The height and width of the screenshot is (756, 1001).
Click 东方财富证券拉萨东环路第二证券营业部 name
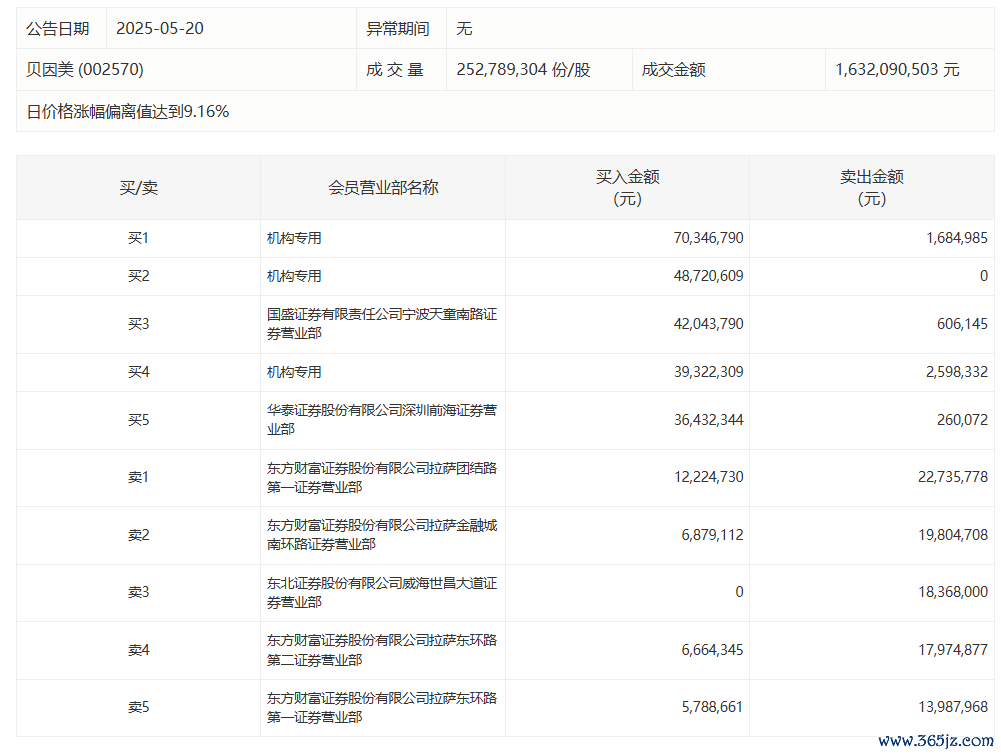point(382,650)
